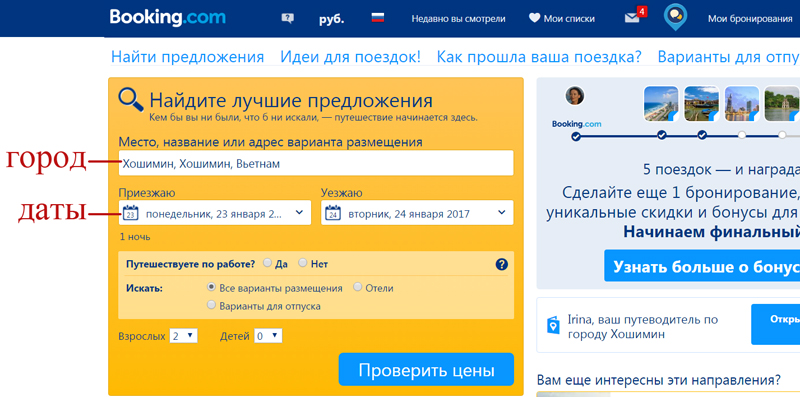Select Да for travelling for work
The height and width of the screenshot is (397, 800).
[267, 263]
